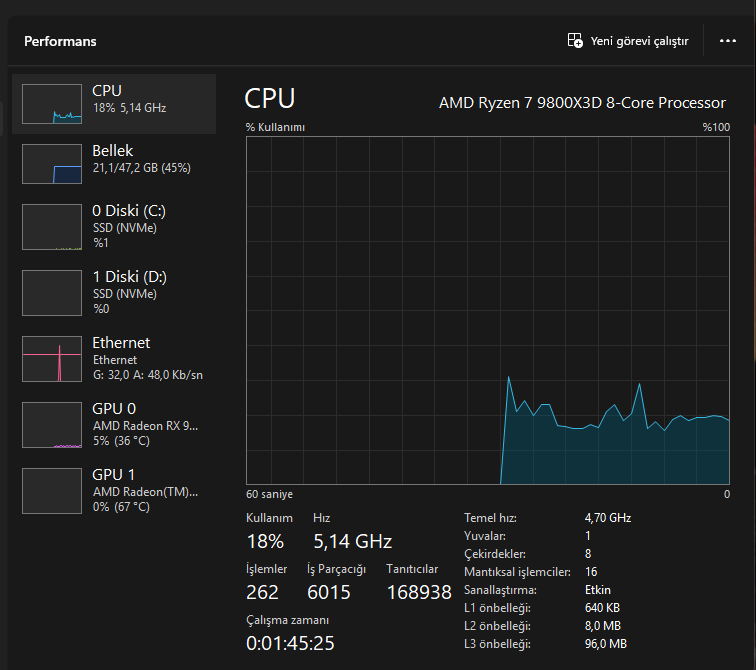
Task: Click the 'Performans' page title
Action: click(60, 41)
